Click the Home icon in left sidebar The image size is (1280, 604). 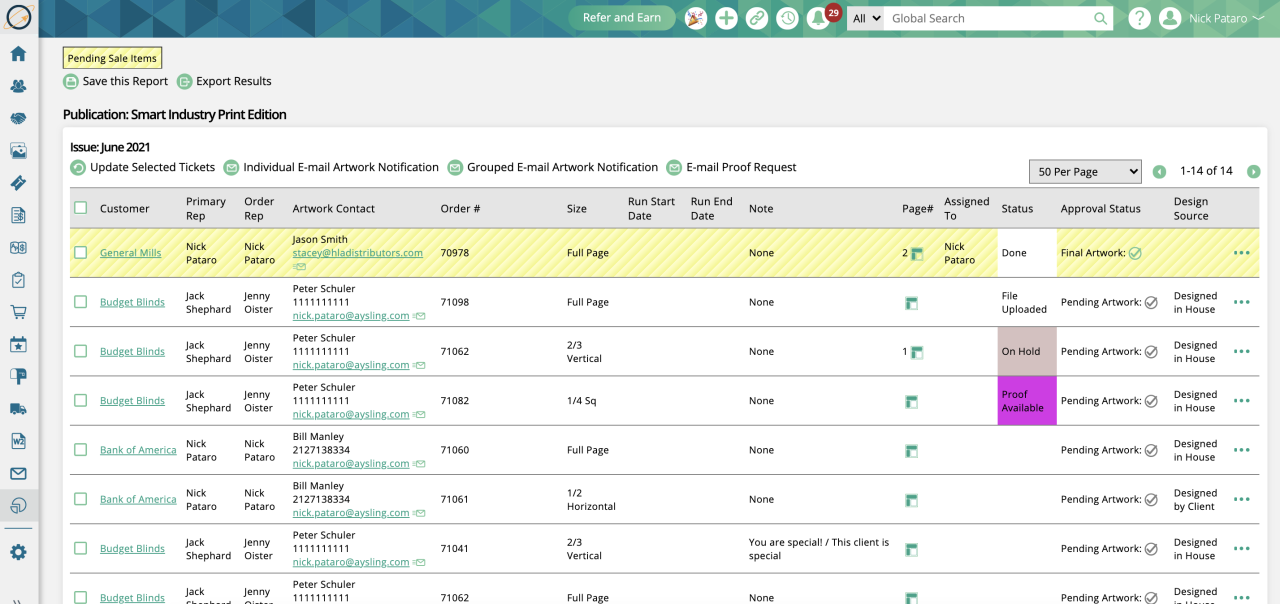[18, 54]
